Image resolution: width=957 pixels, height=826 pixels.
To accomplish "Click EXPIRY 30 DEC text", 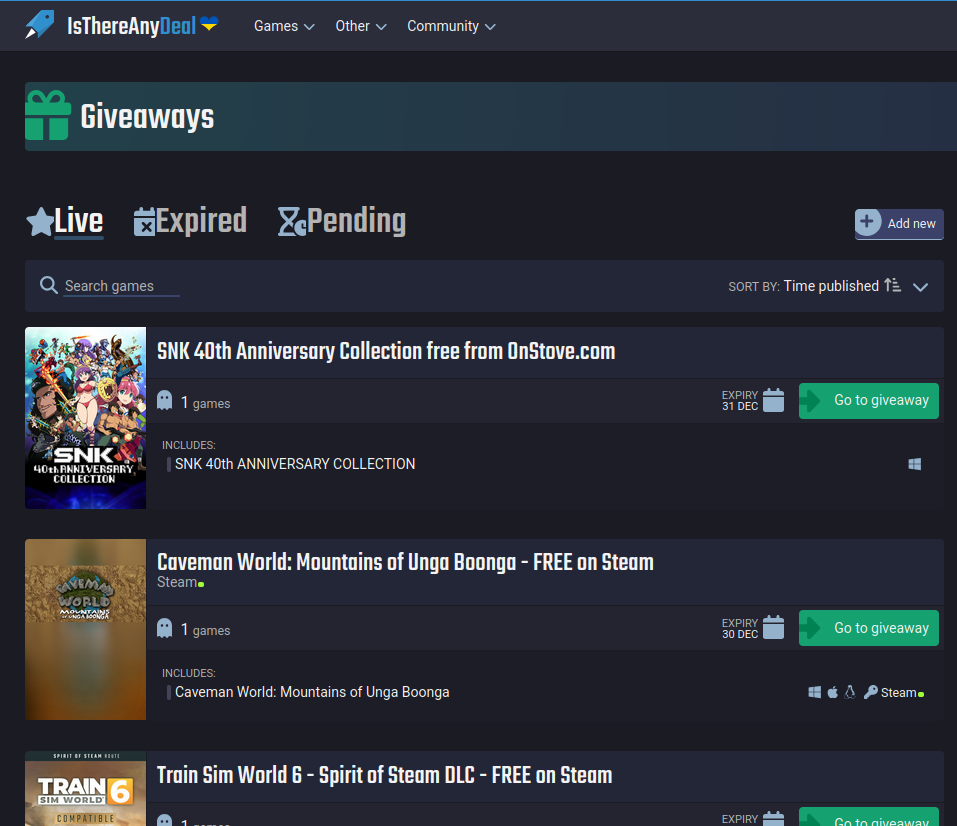I will tap(740, 628).
